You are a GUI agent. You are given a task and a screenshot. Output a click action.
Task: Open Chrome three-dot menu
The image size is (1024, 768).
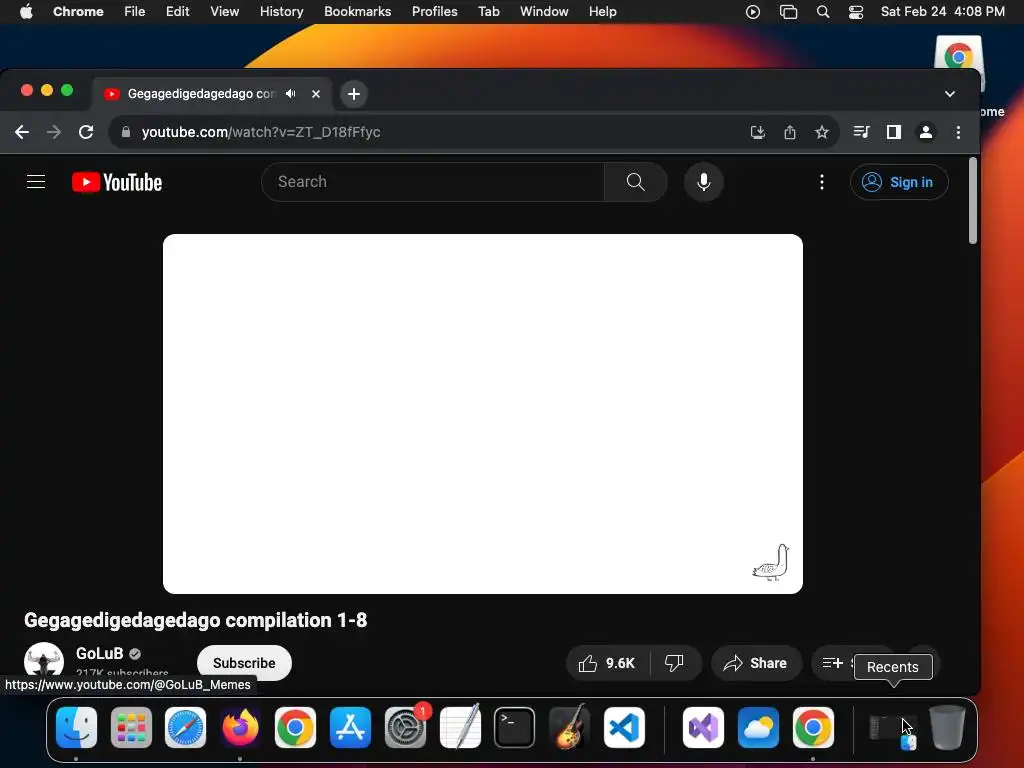pyautogui.click(x=958, y=132)
